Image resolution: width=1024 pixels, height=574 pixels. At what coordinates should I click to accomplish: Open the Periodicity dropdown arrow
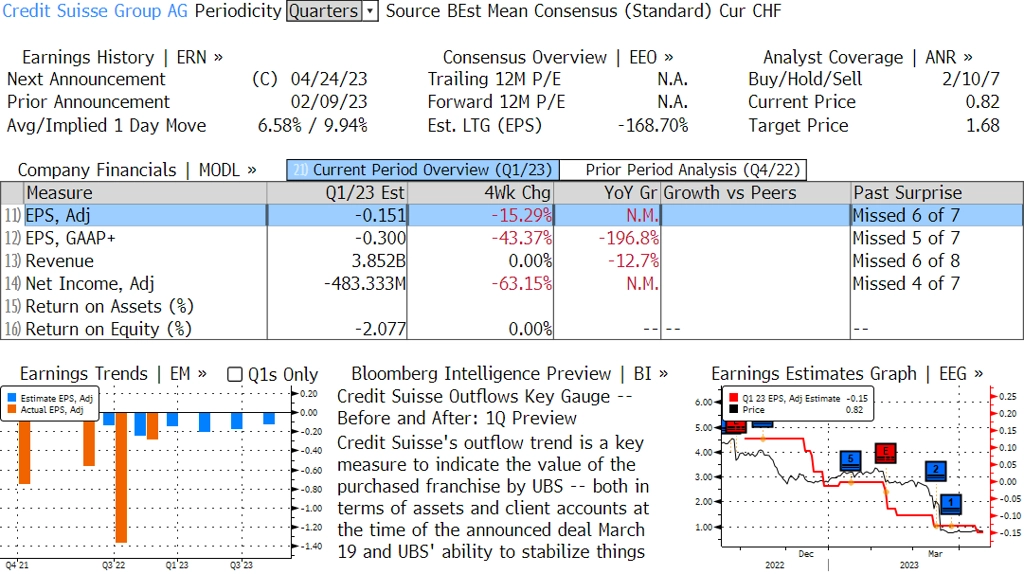[370, 11]
